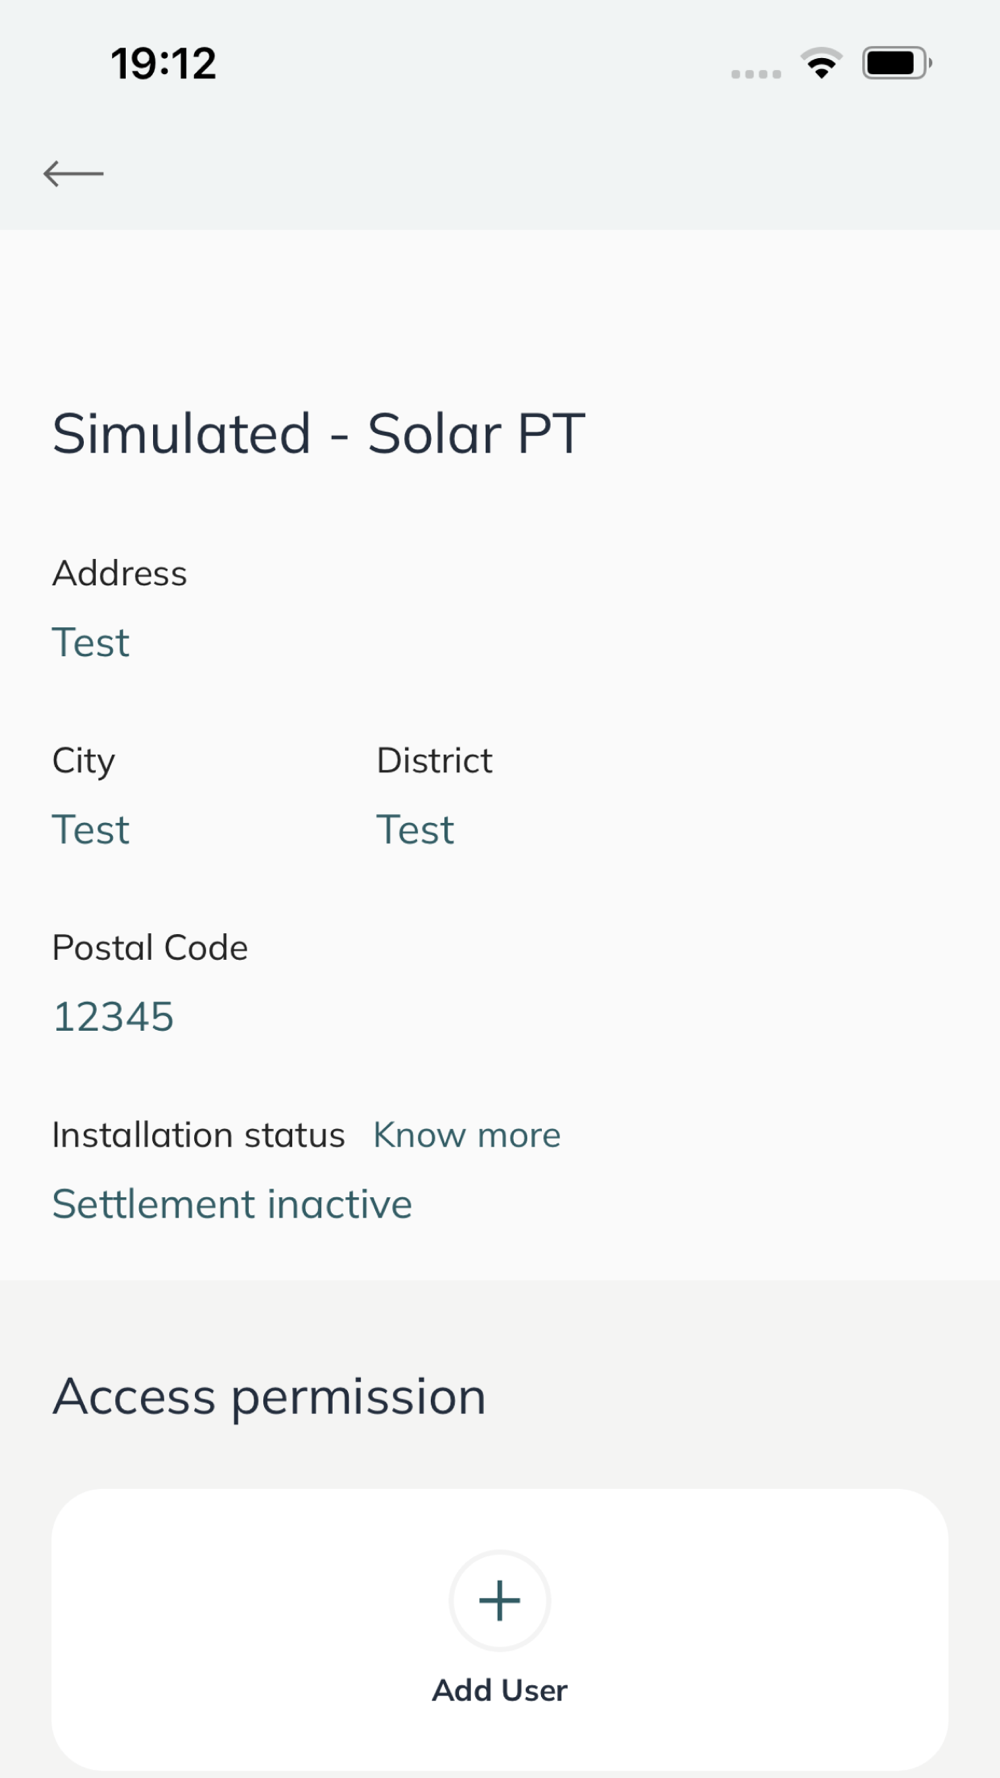Viewport: 1000px width, 1778px height.
Task: Tap the plus icon to add user
Action: 499,1600
